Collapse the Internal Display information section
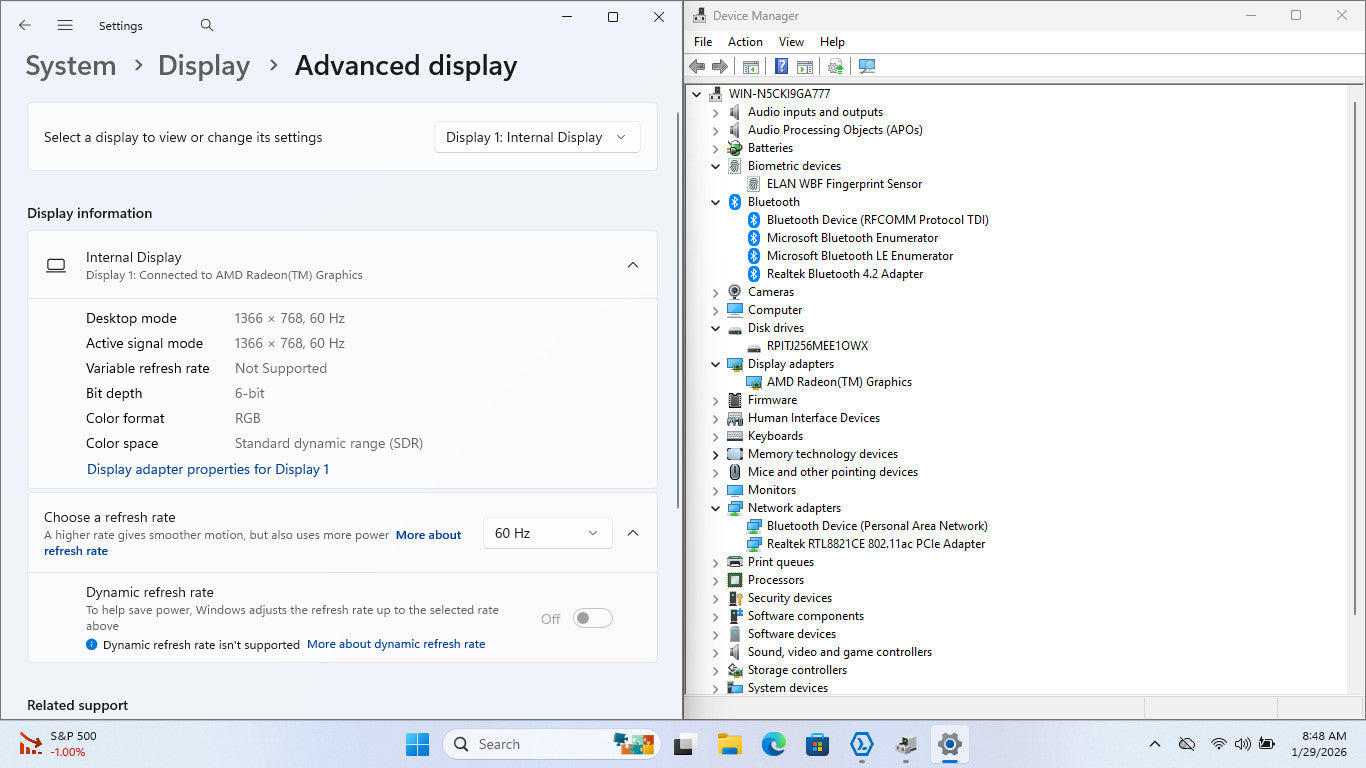 coord(632,265)
